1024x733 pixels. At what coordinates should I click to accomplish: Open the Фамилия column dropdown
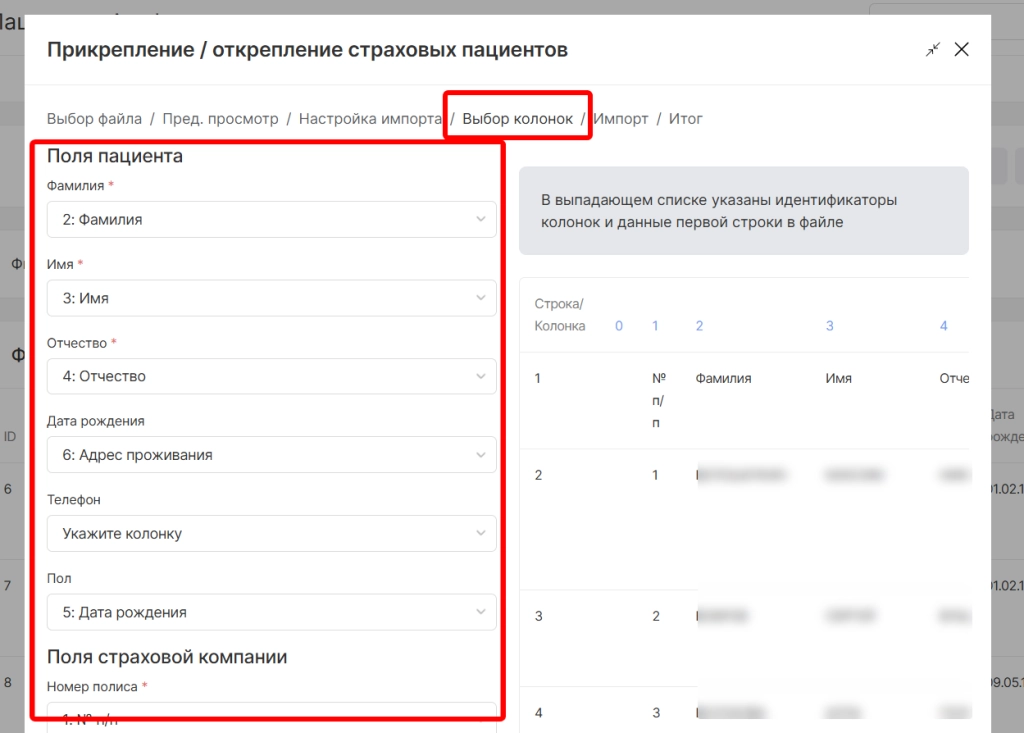[x=271, y=220]
